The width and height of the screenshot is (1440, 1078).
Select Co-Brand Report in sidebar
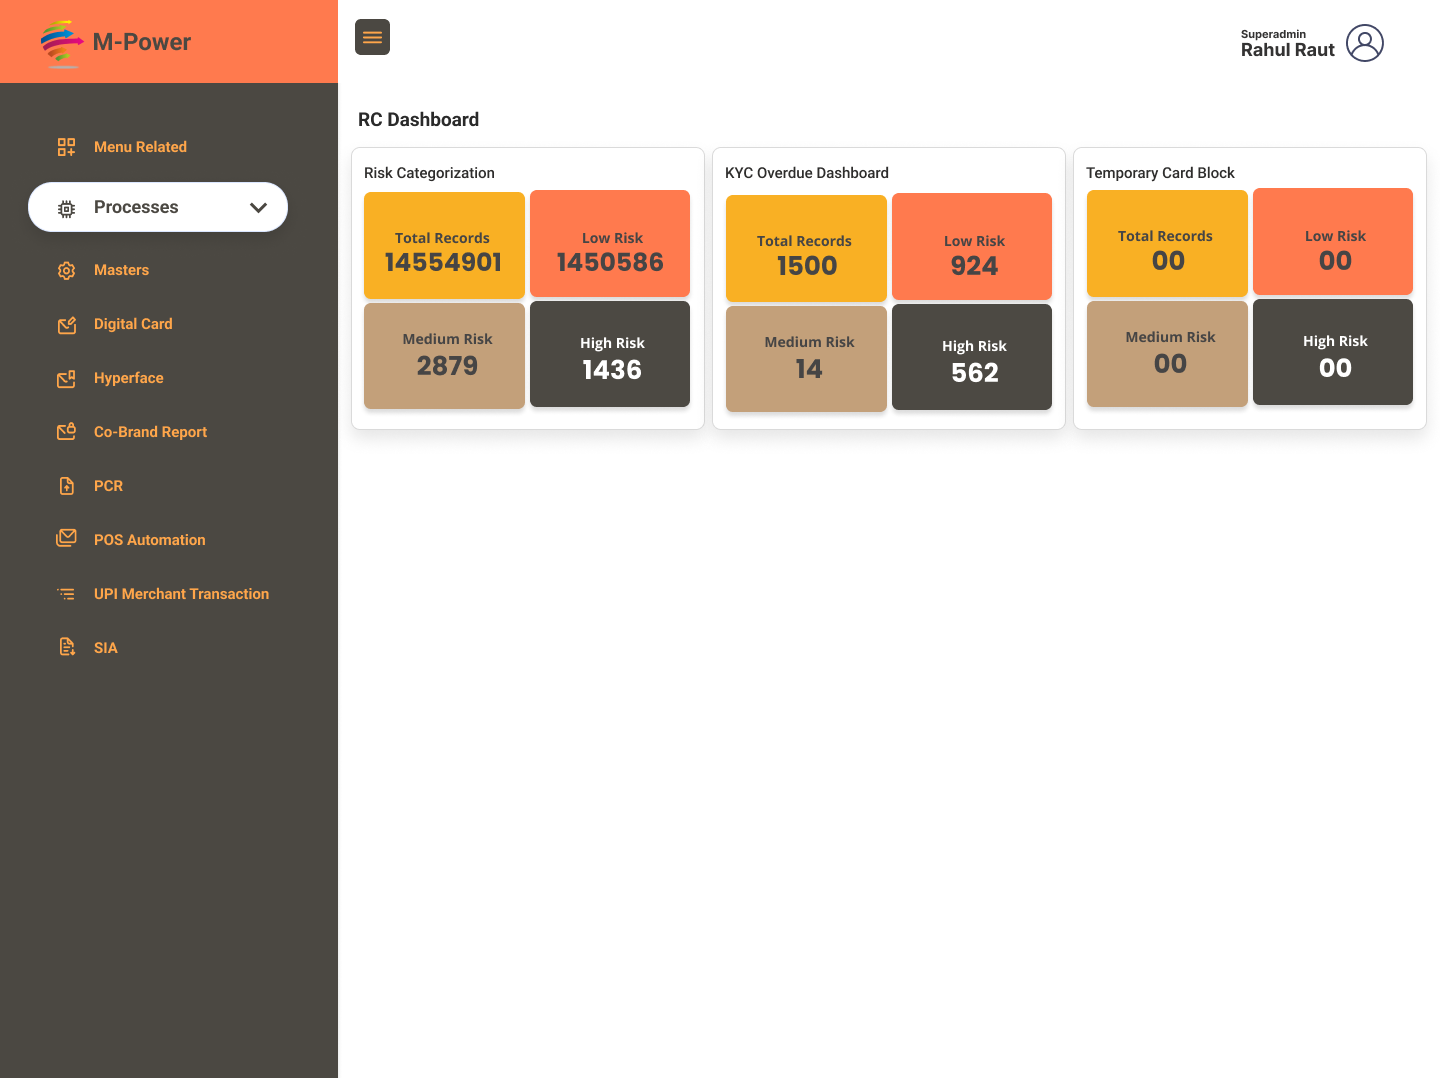[x=150, y=432]
